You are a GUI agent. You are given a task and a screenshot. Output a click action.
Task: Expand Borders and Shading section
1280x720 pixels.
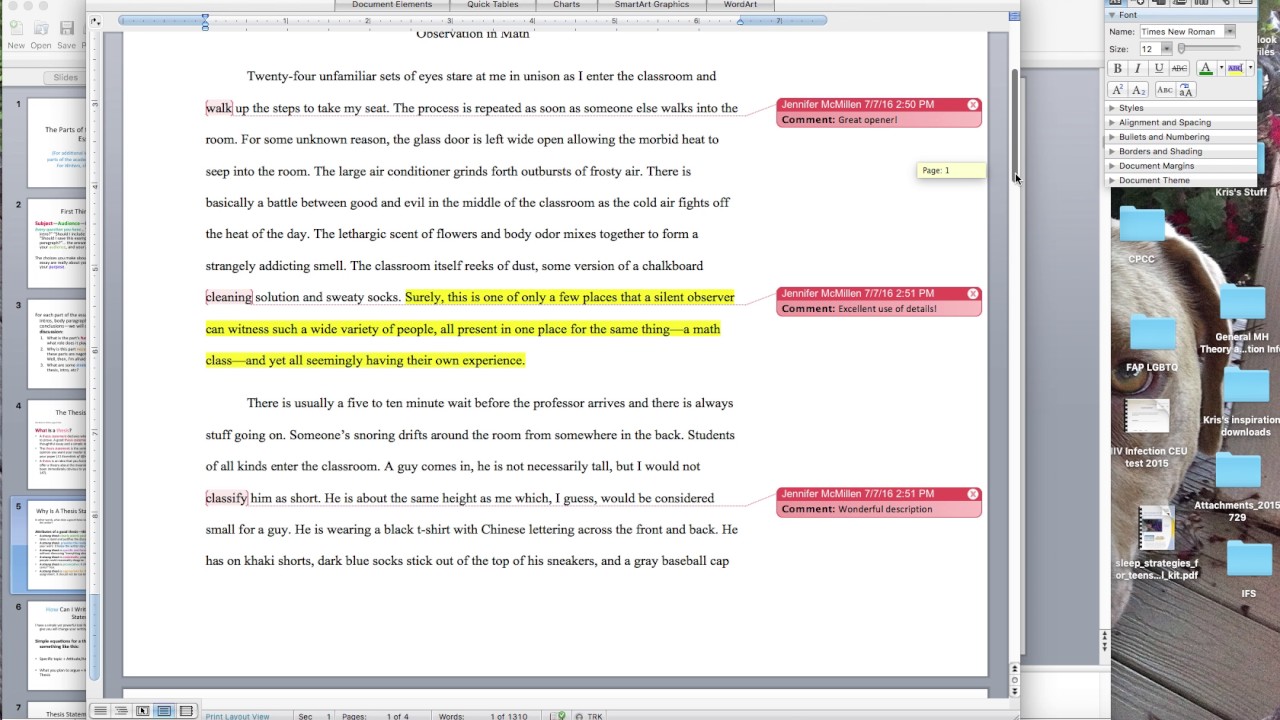click(x=1112, y=151)
